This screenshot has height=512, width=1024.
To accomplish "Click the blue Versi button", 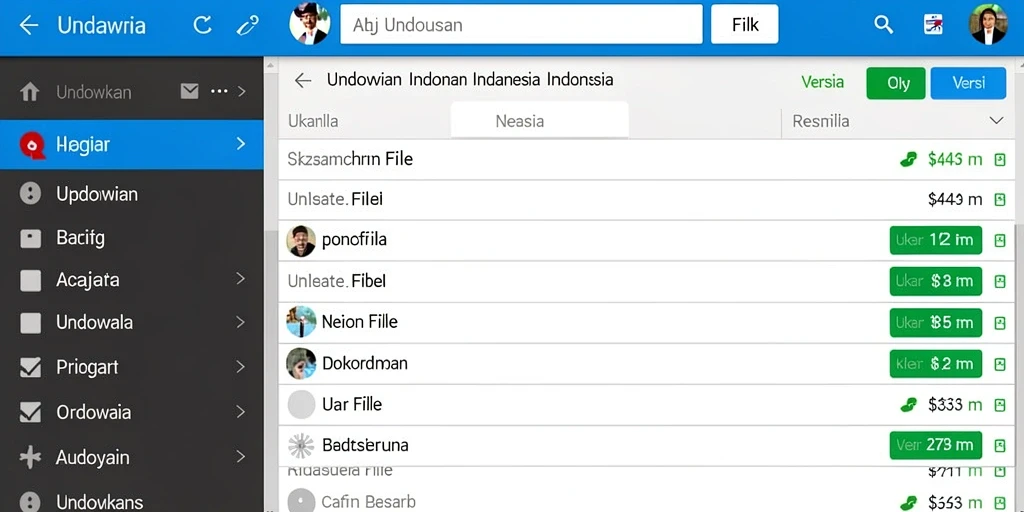I will (968, 84).
